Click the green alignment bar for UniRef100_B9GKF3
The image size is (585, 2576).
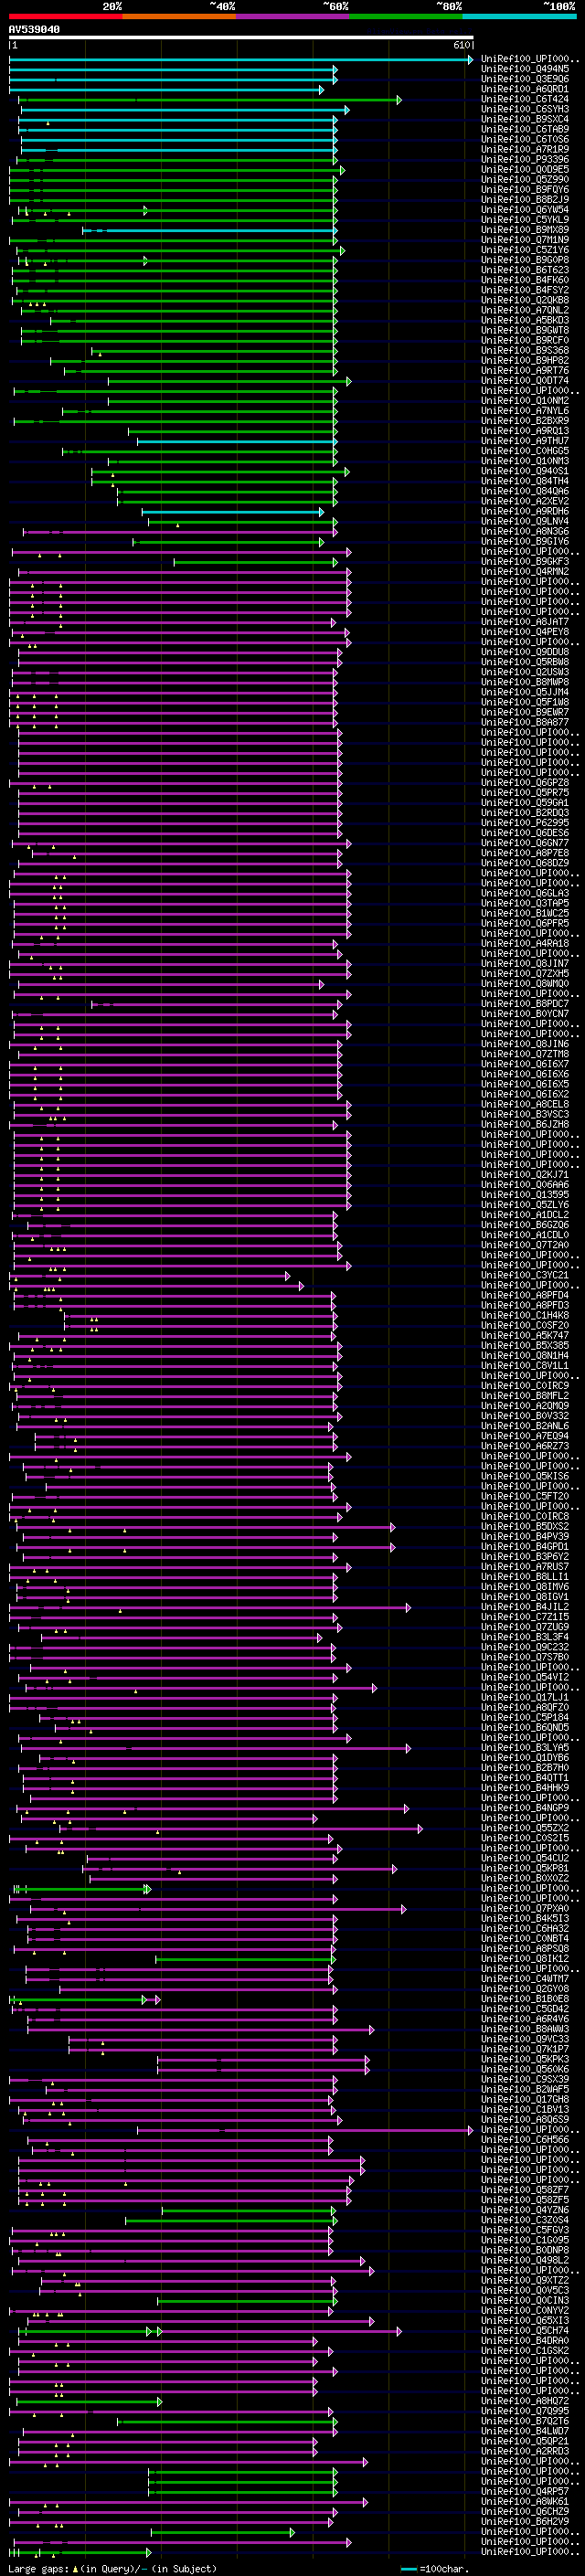[256, 562]
